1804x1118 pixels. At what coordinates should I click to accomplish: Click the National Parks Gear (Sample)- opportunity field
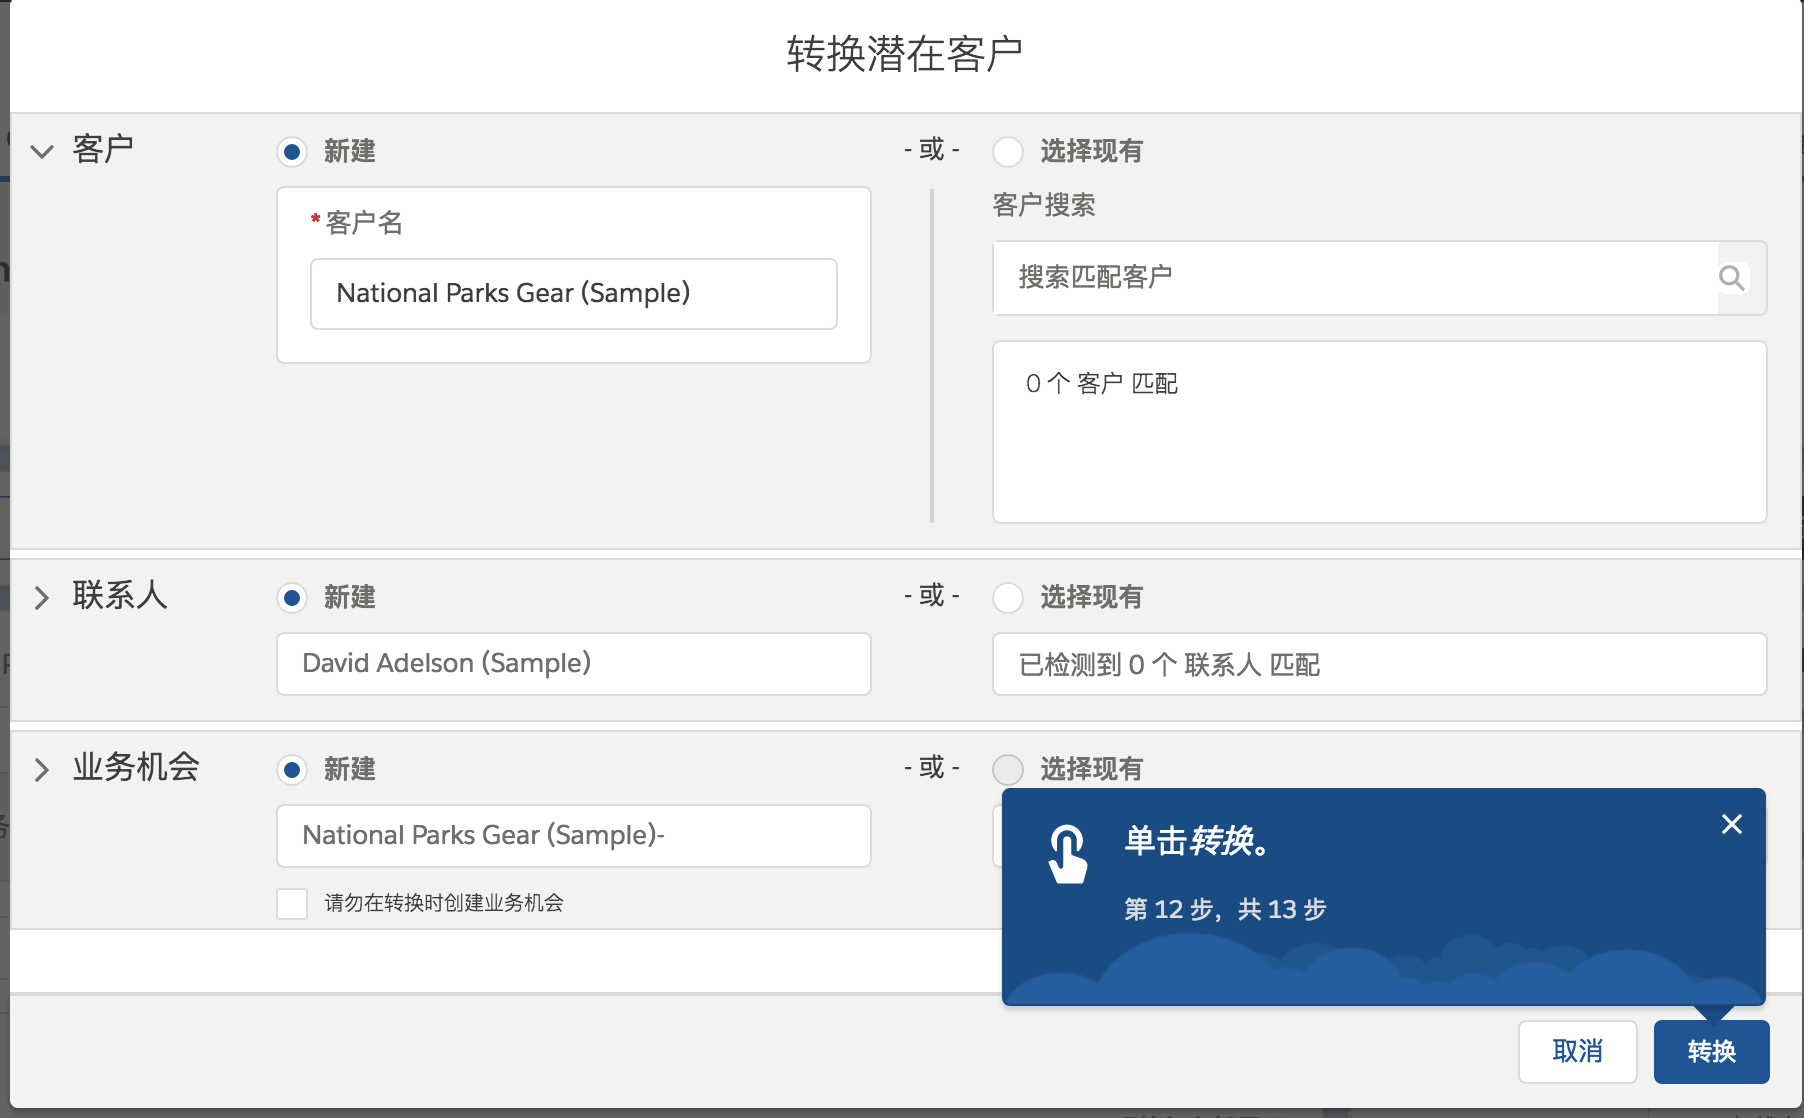[574, 836]
